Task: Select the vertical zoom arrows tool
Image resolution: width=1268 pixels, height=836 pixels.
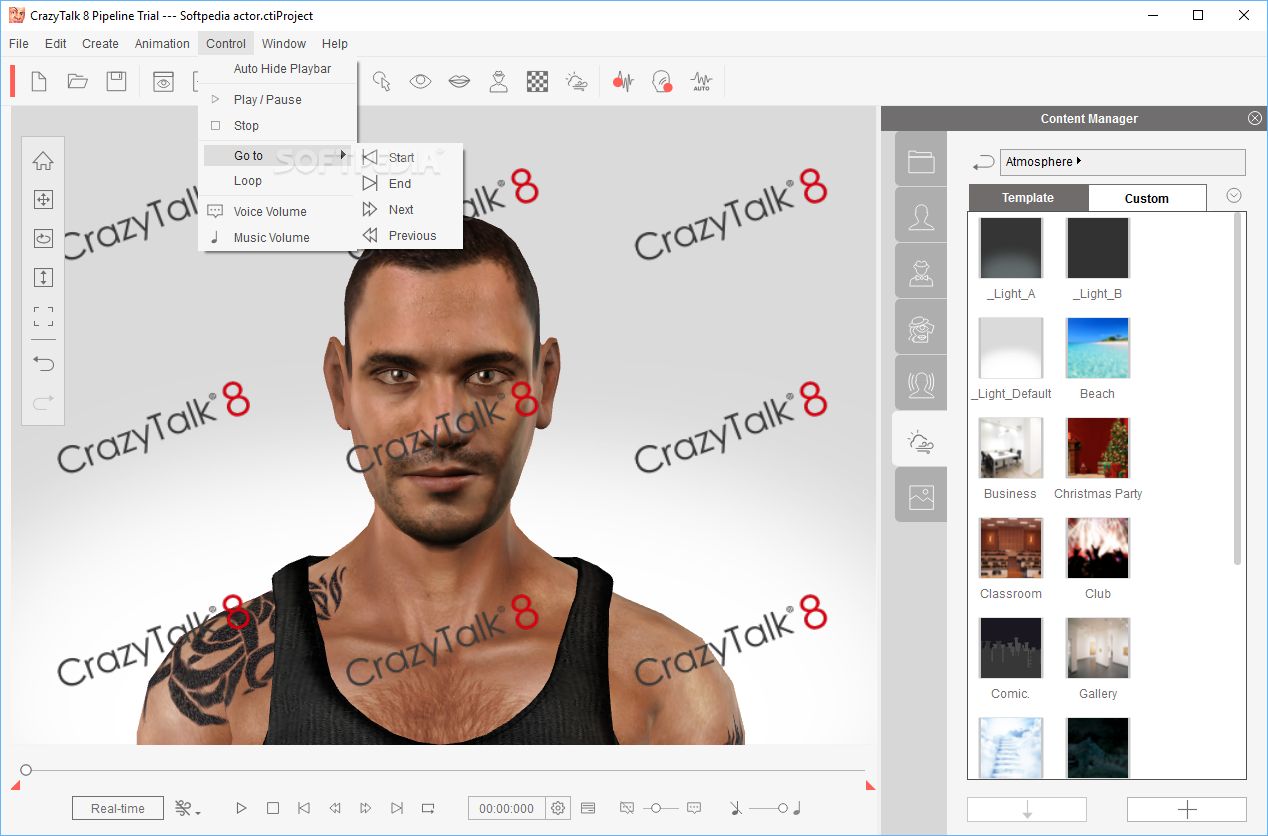Action: 43,278
